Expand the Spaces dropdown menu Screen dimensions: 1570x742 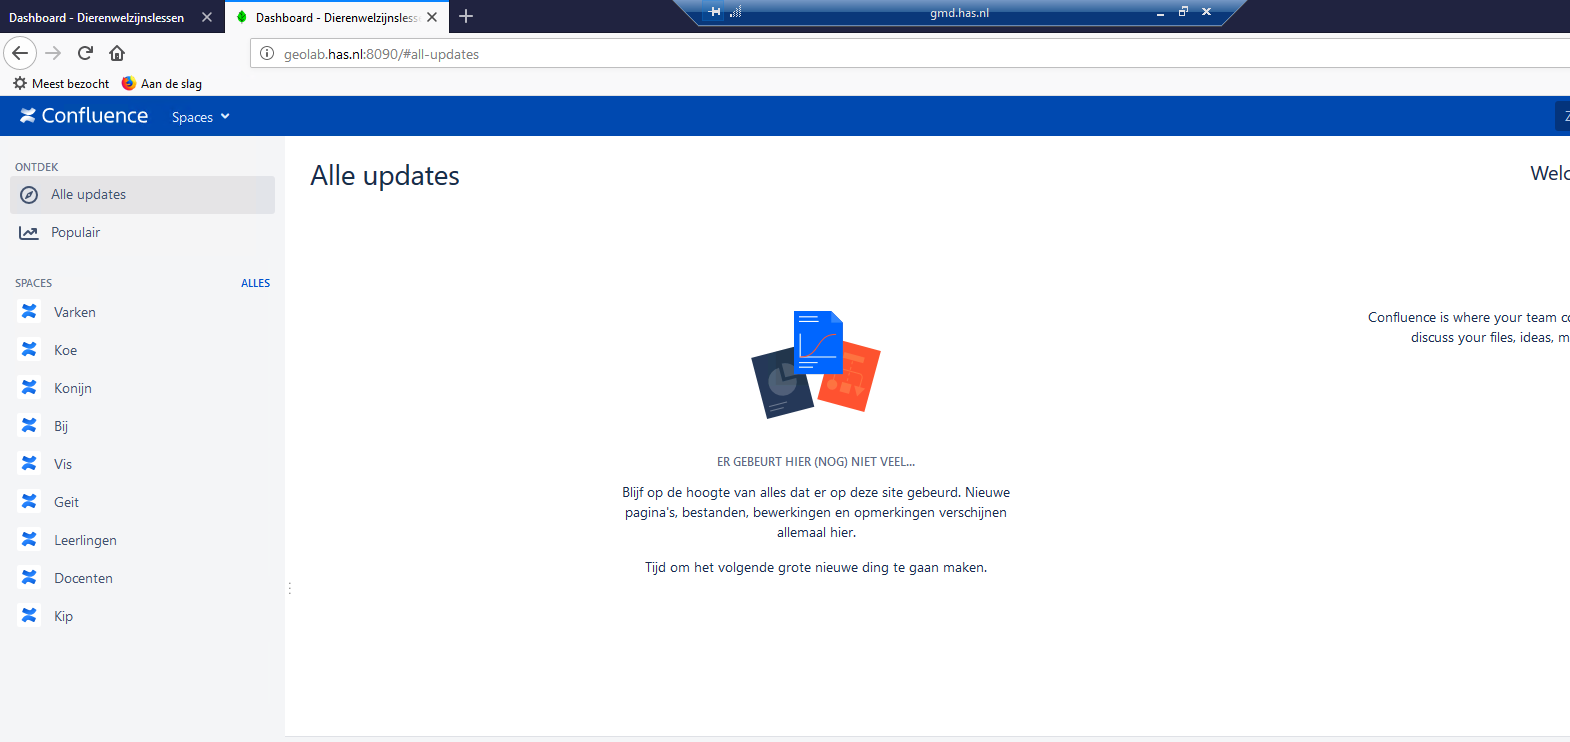point(201,117)
